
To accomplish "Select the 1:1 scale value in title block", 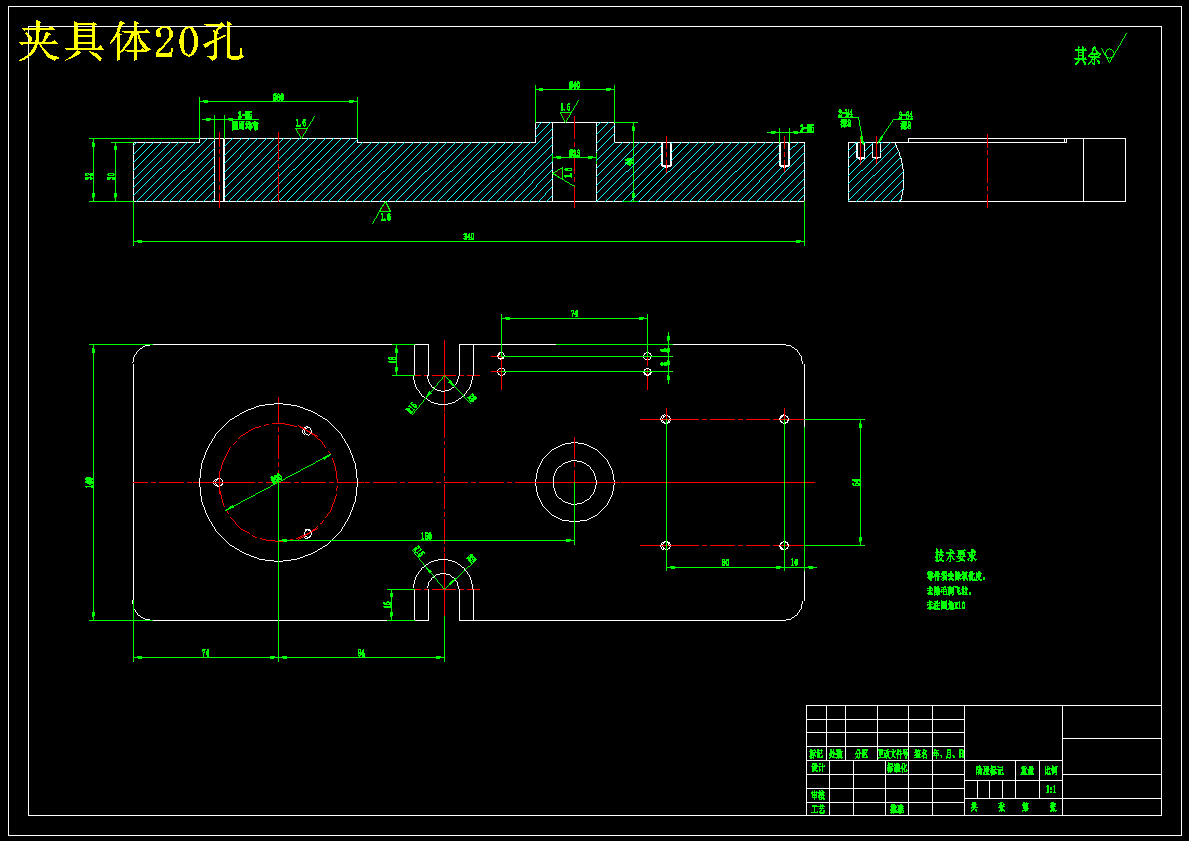I will [1051, 789].
